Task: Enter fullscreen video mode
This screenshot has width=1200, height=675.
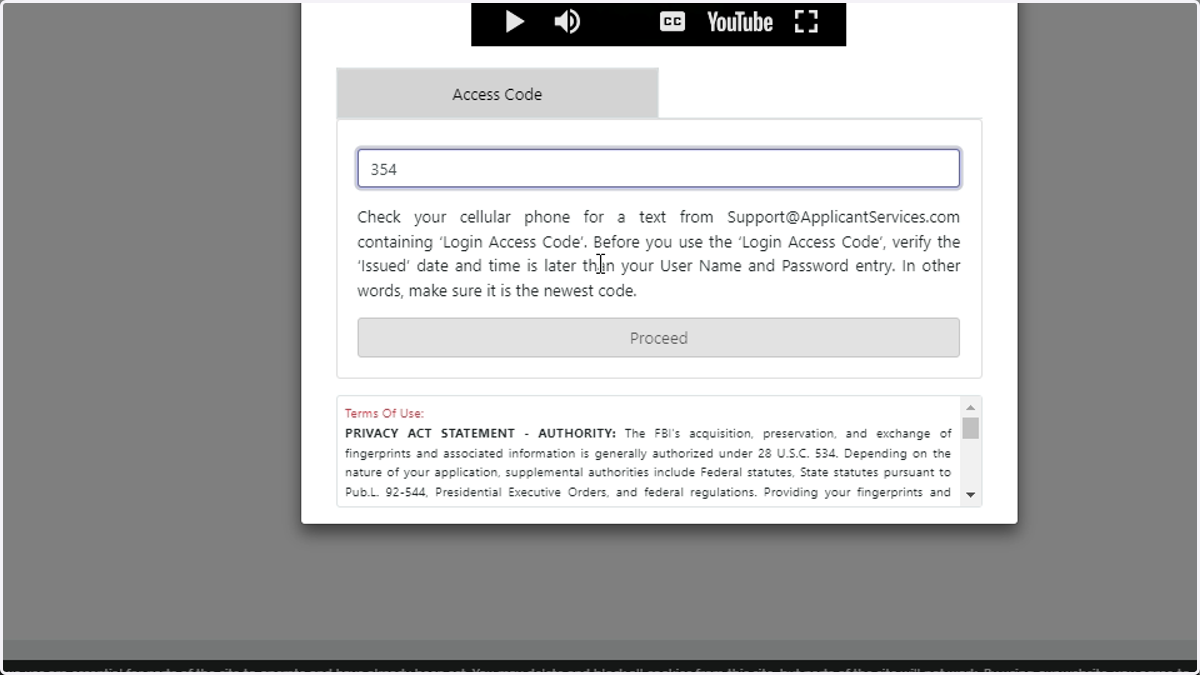Action: pos(806,22)
